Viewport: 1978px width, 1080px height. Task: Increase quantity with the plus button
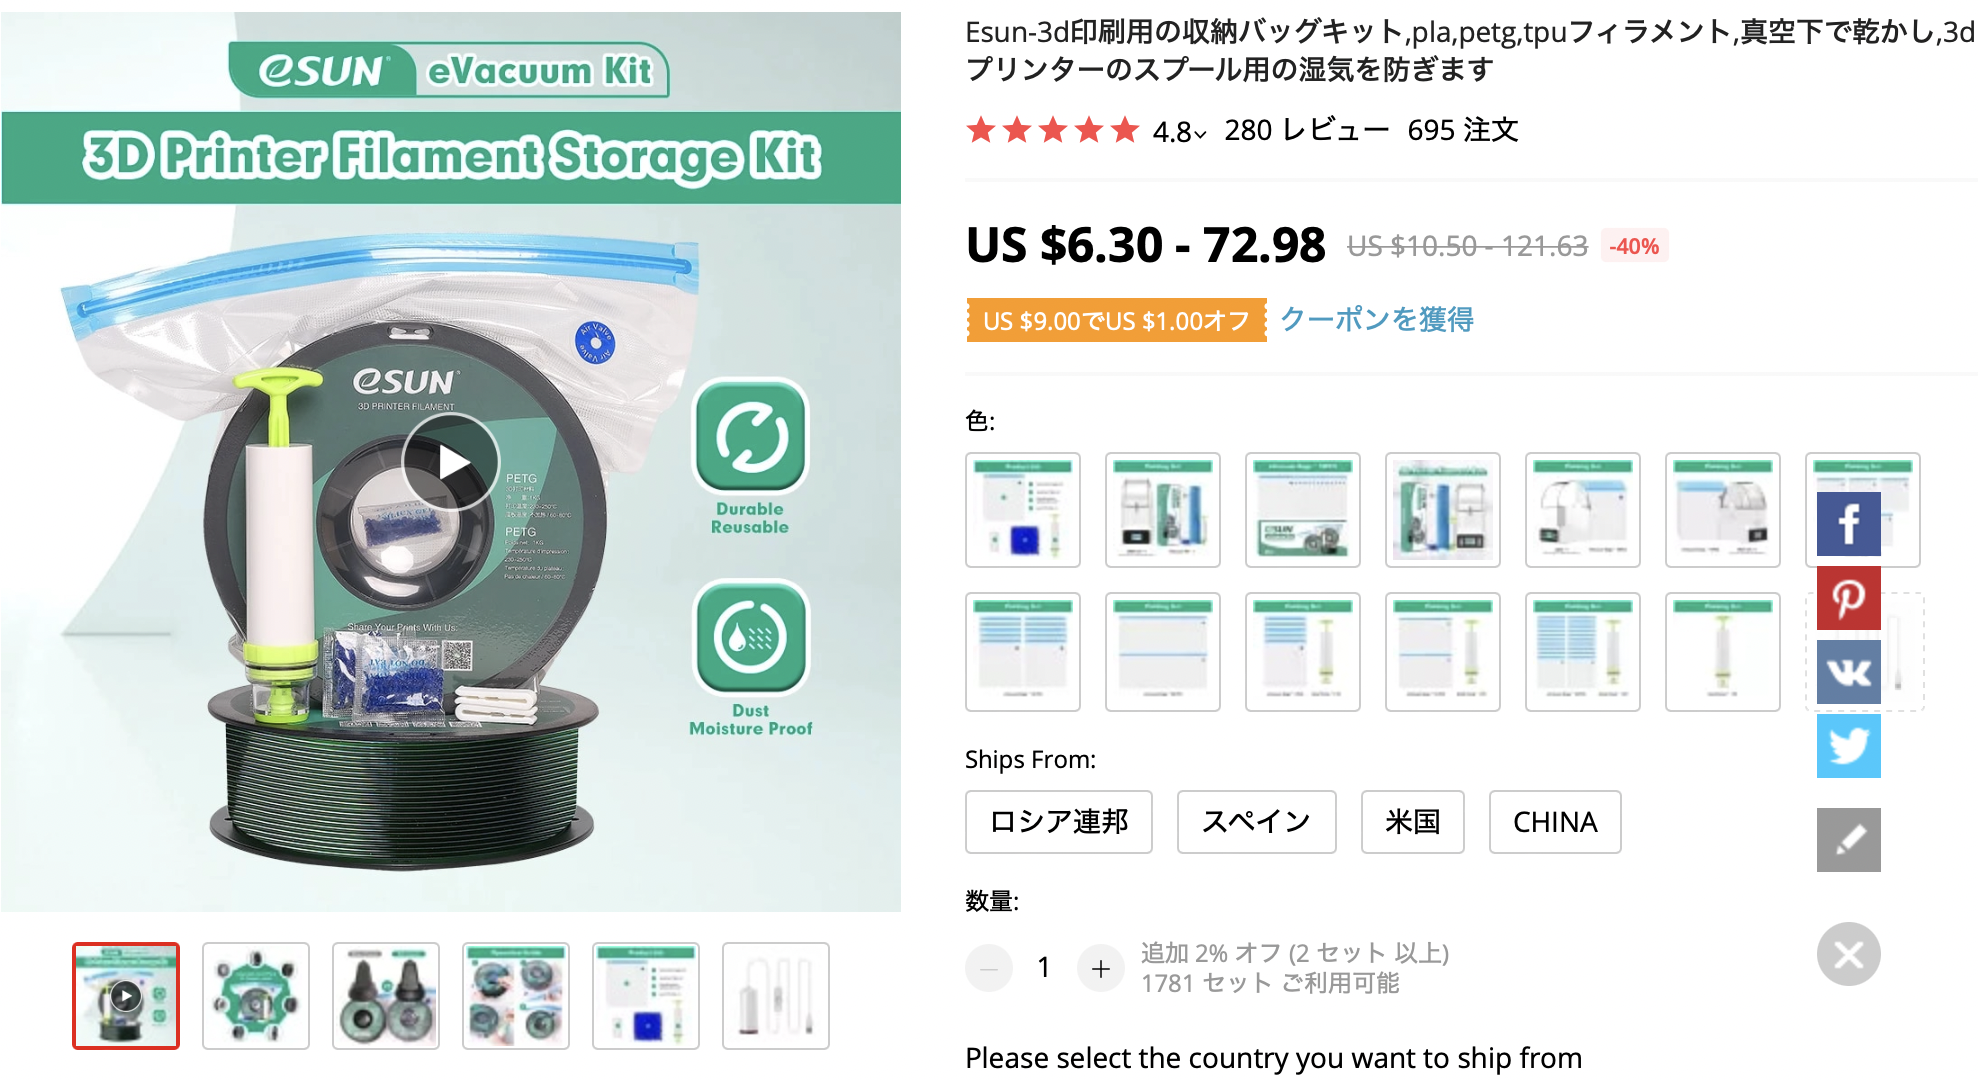(1101, 968)
